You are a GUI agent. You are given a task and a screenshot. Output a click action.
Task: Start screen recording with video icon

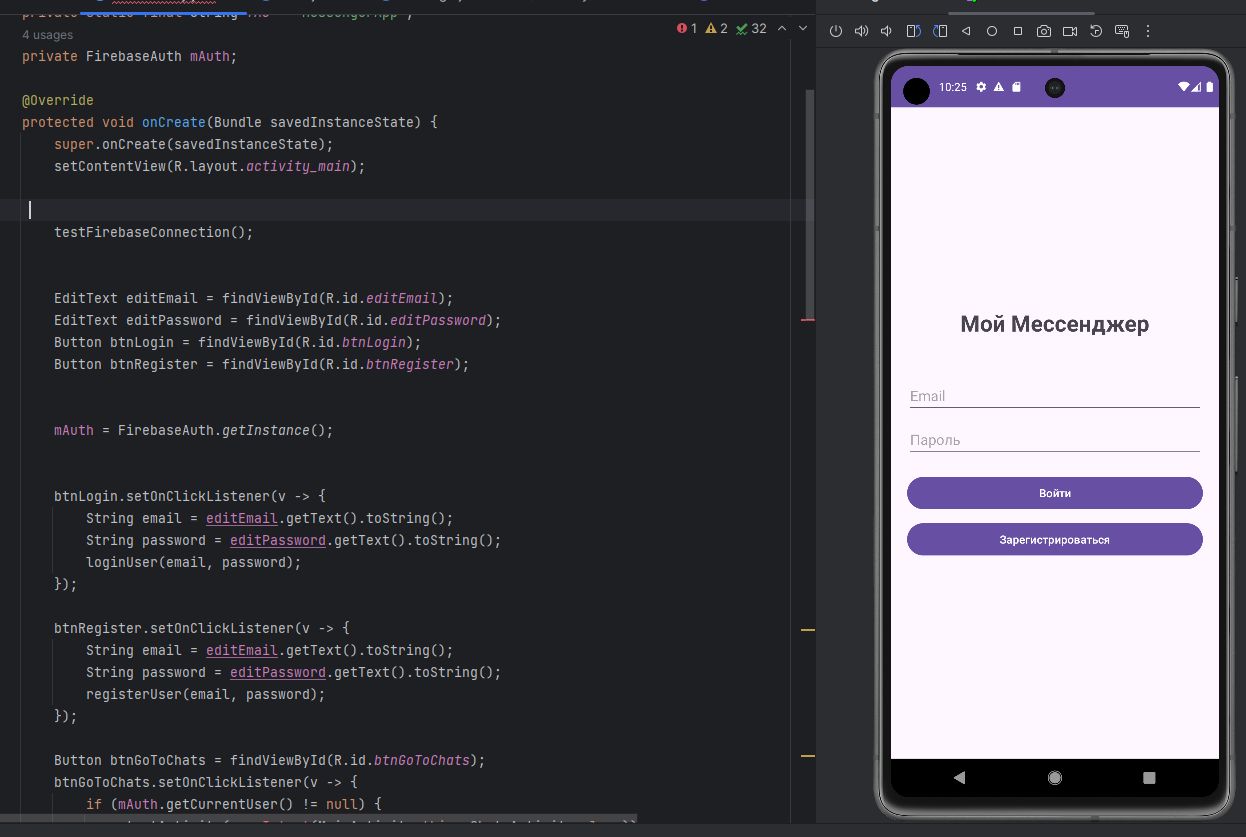pos(1070,31)
